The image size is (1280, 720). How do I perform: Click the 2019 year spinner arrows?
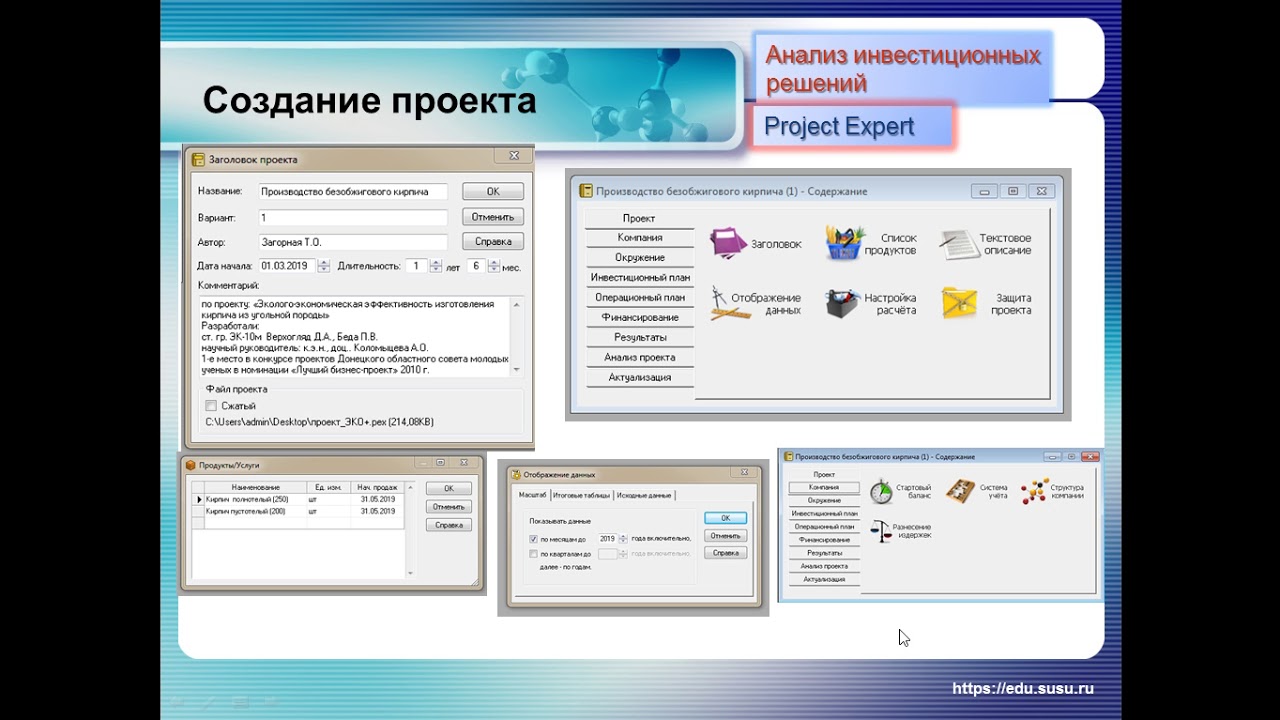623,539
